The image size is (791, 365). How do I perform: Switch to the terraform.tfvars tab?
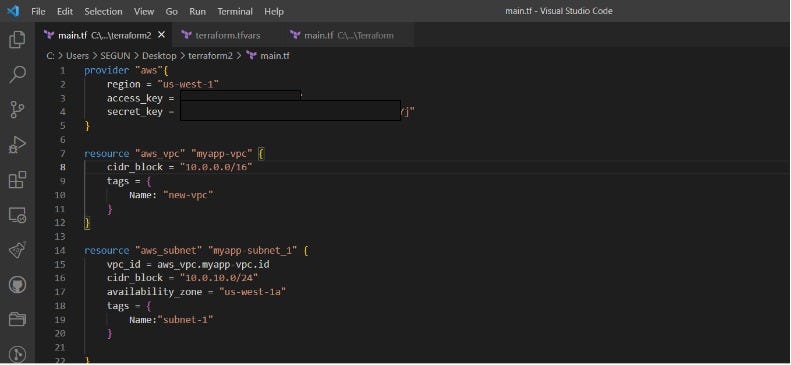pyautogui.click(x=228, y=35)
